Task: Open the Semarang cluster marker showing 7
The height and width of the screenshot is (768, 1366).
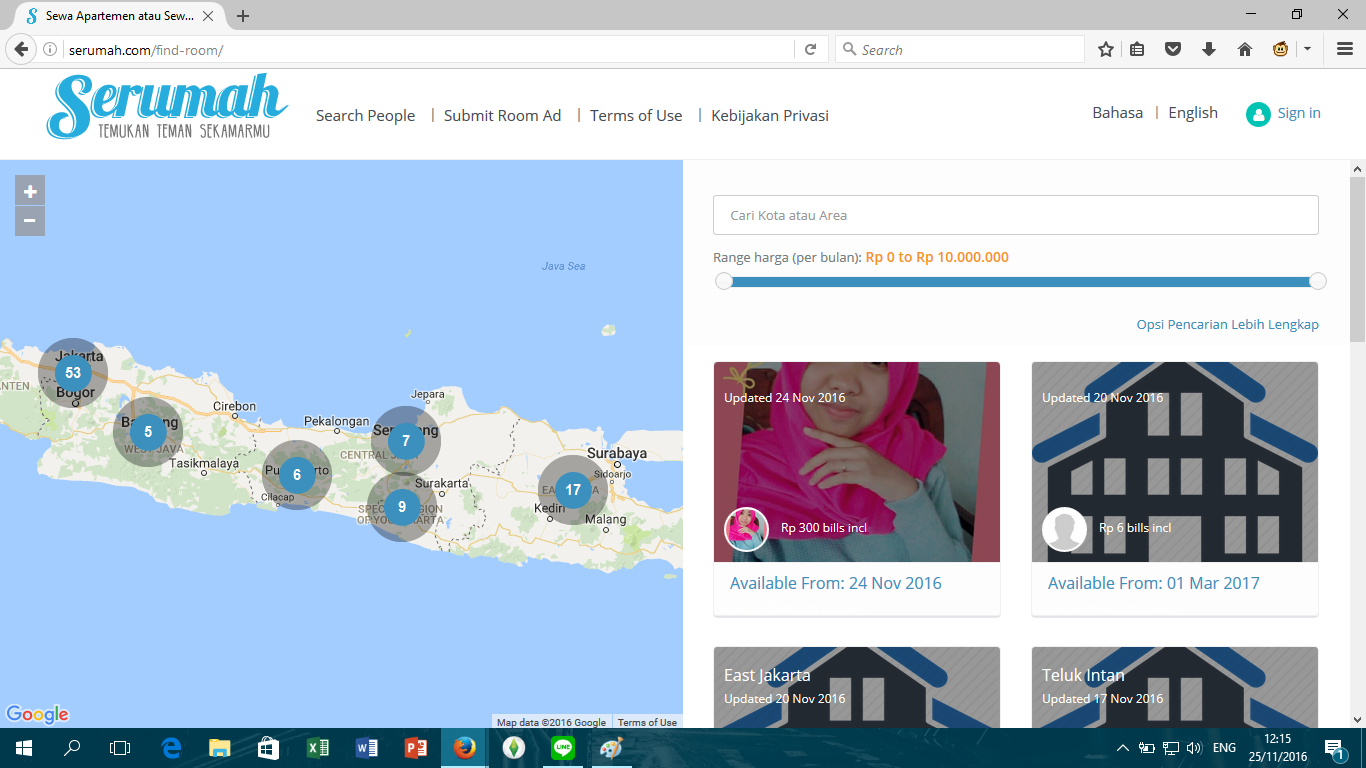Action: pos(406,440)
